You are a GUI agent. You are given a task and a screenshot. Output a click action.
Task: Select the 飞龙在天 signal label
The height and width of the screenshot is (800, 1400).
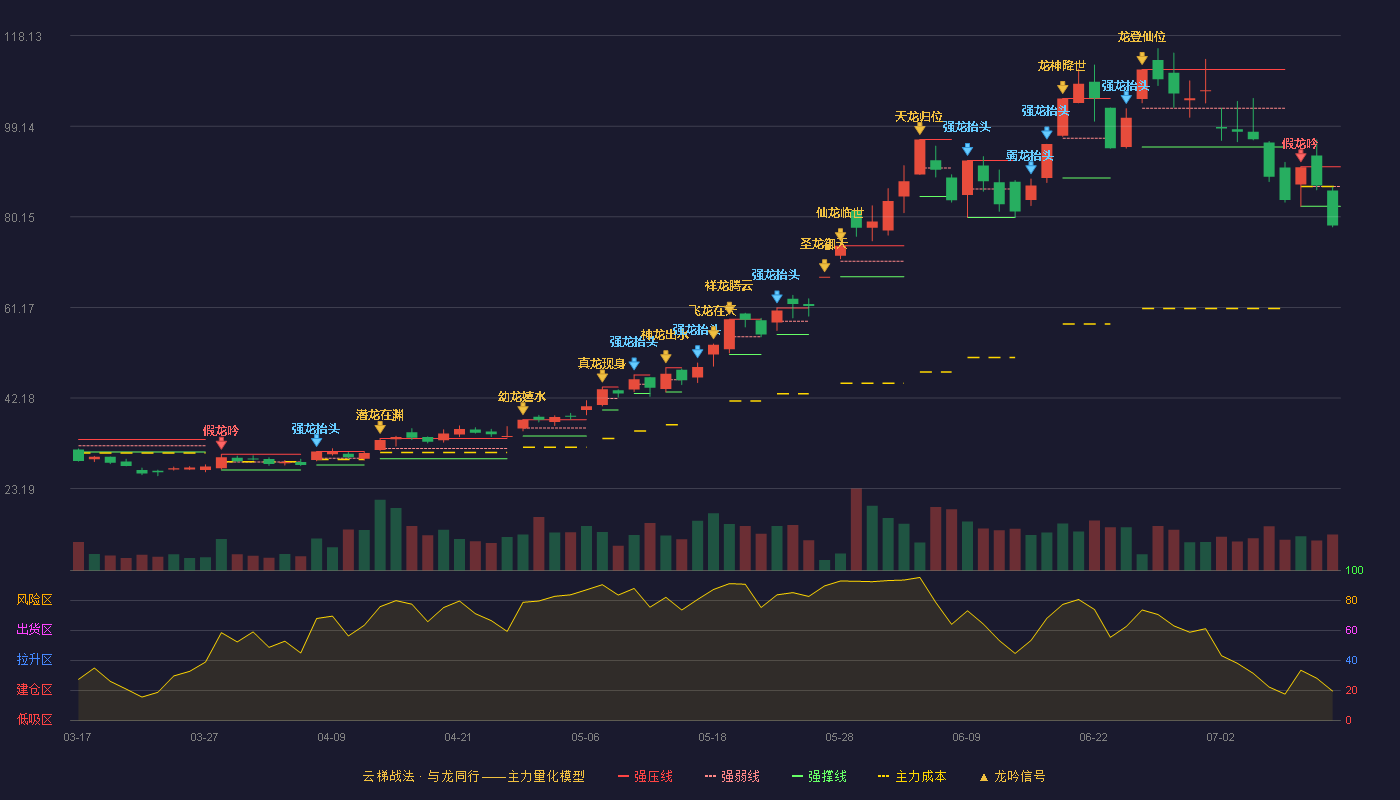tap(713, 310)
